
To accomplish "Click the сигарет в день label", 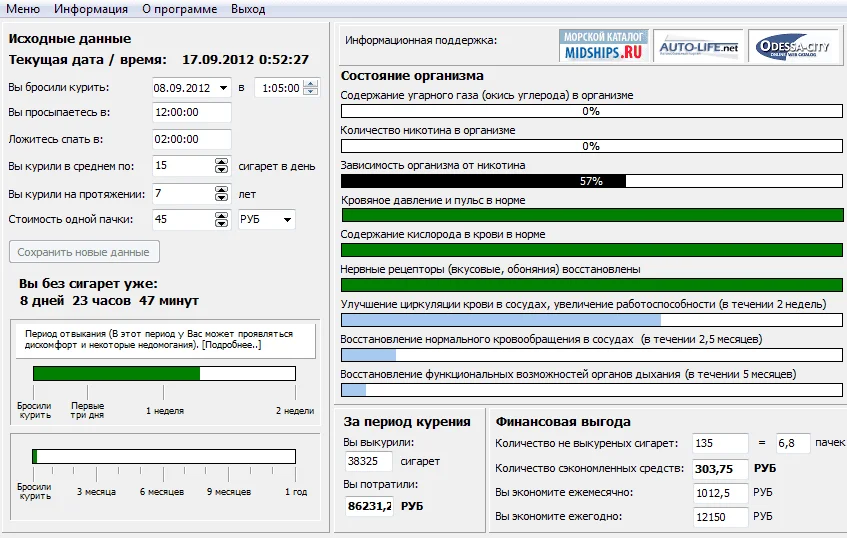I will coord(277,166).
